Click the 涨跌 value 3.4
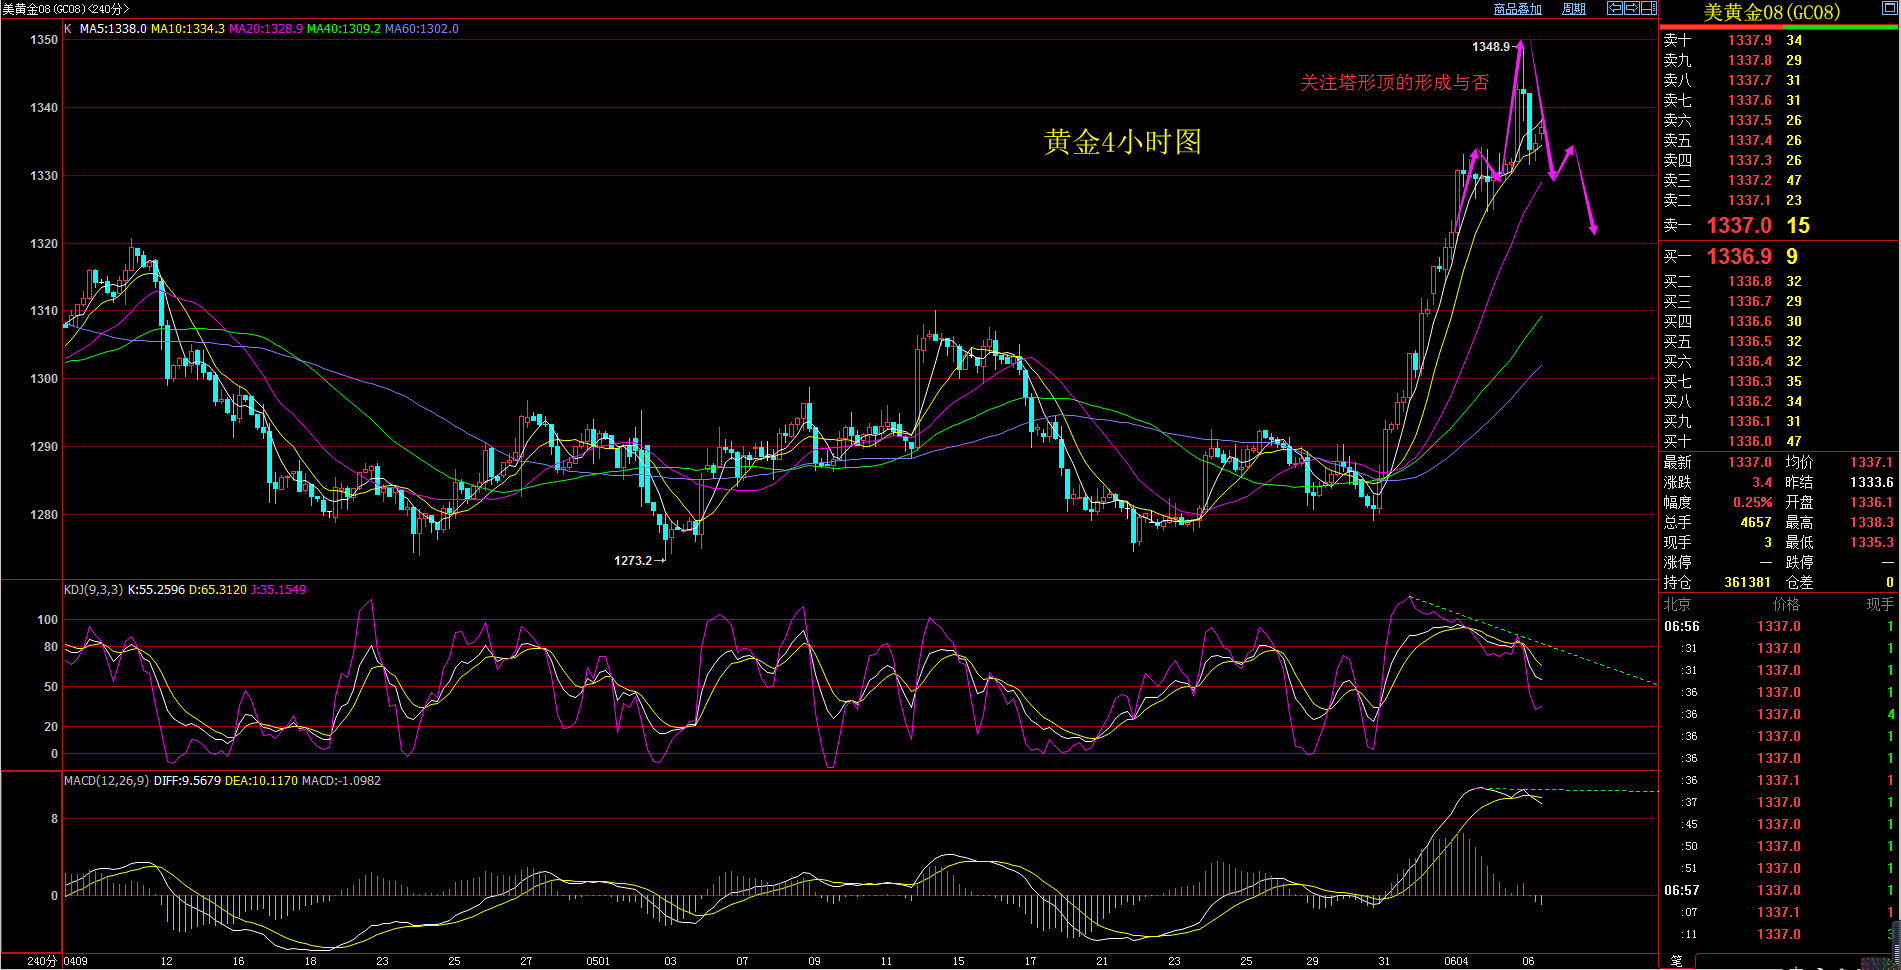Image resolution: width=1901 pixels, height=970 pixels. tap(1762, 482)
